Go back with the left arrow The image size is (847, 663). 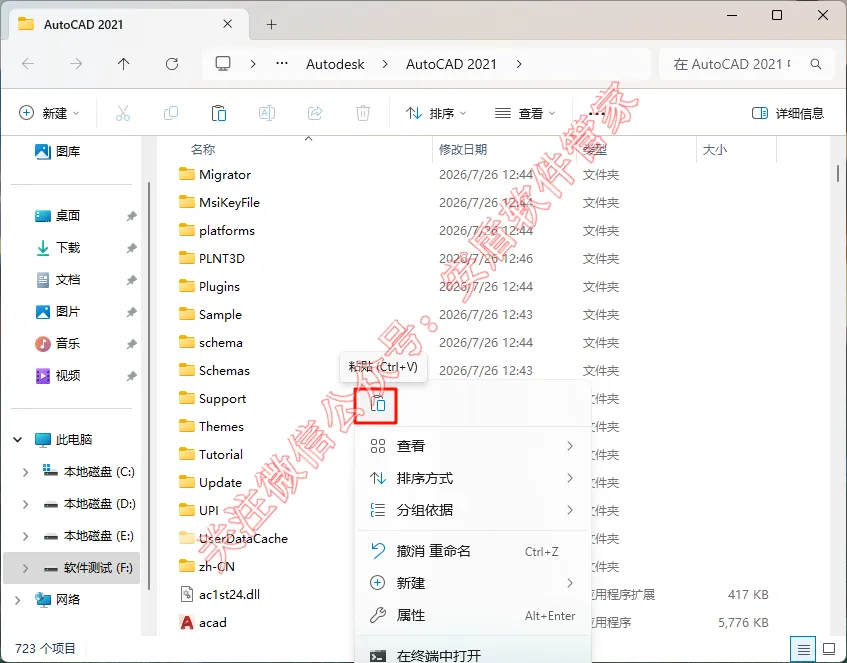[x=28, y=64]
